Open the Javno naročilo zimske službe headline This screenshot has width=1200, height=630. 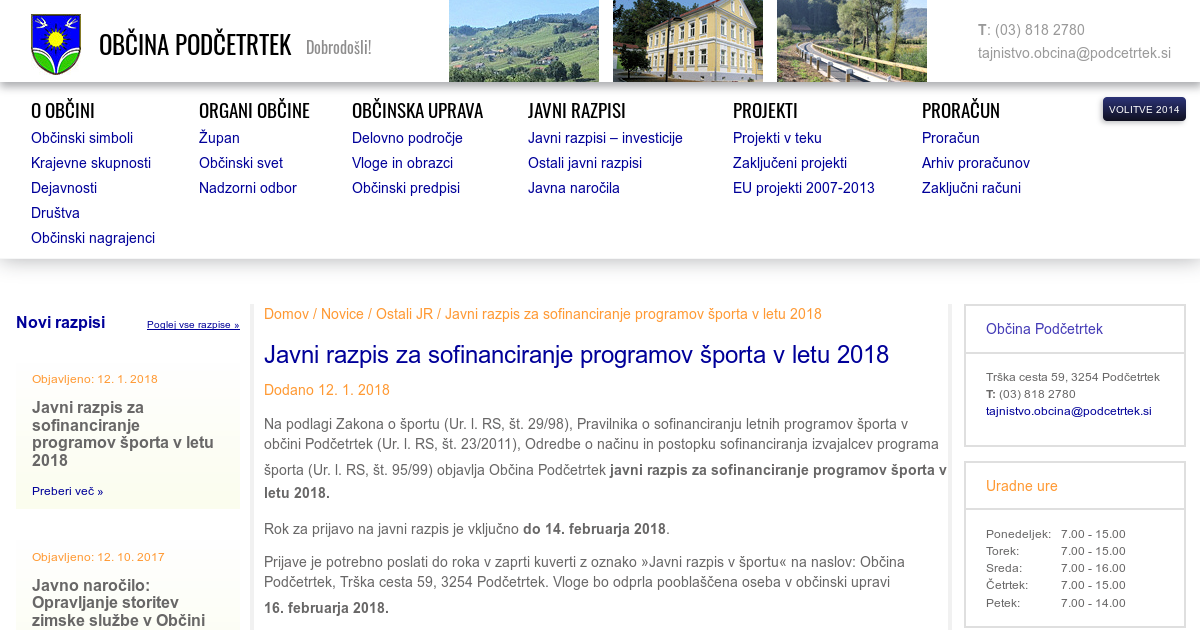pos(118,602)
